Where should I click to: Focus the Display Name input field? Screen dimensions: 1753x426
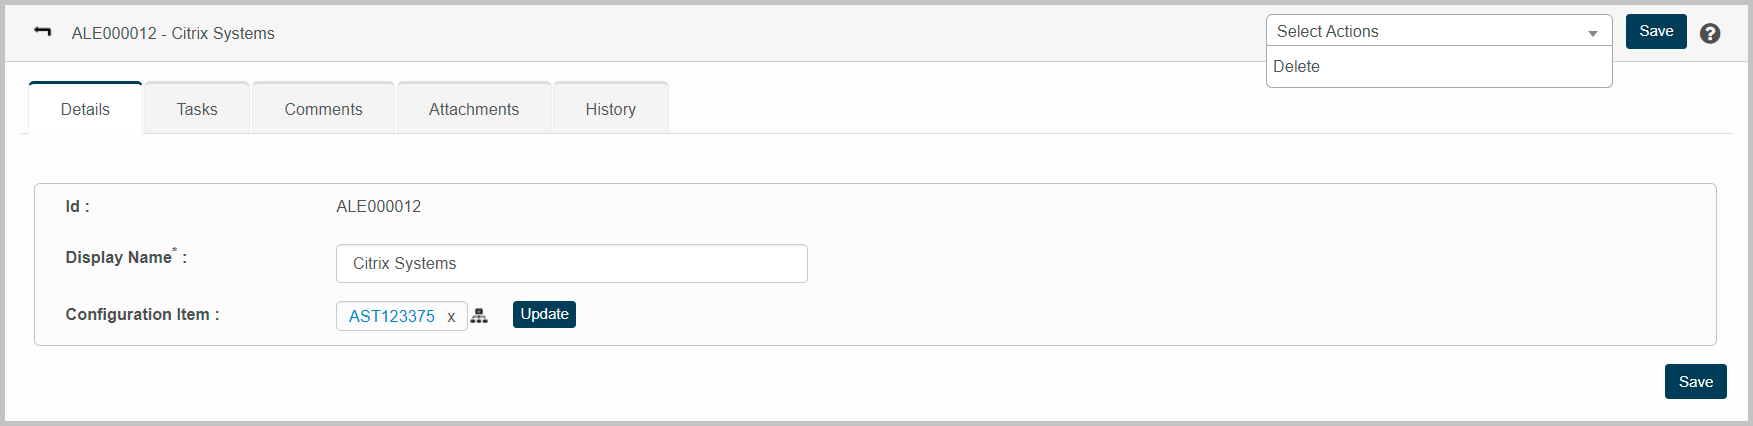pyautogui.click(x=571, y=263)
